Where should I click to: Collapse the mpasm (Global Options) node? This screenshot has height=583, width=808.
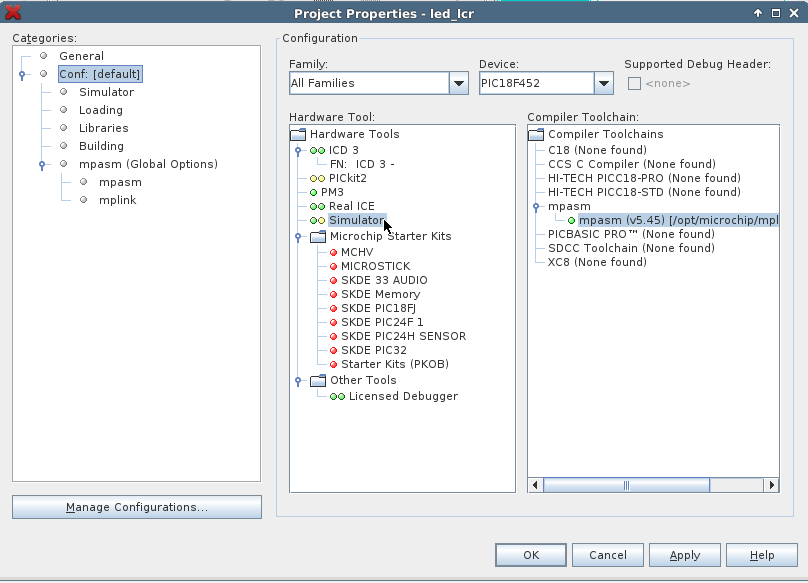pos(42,165)
